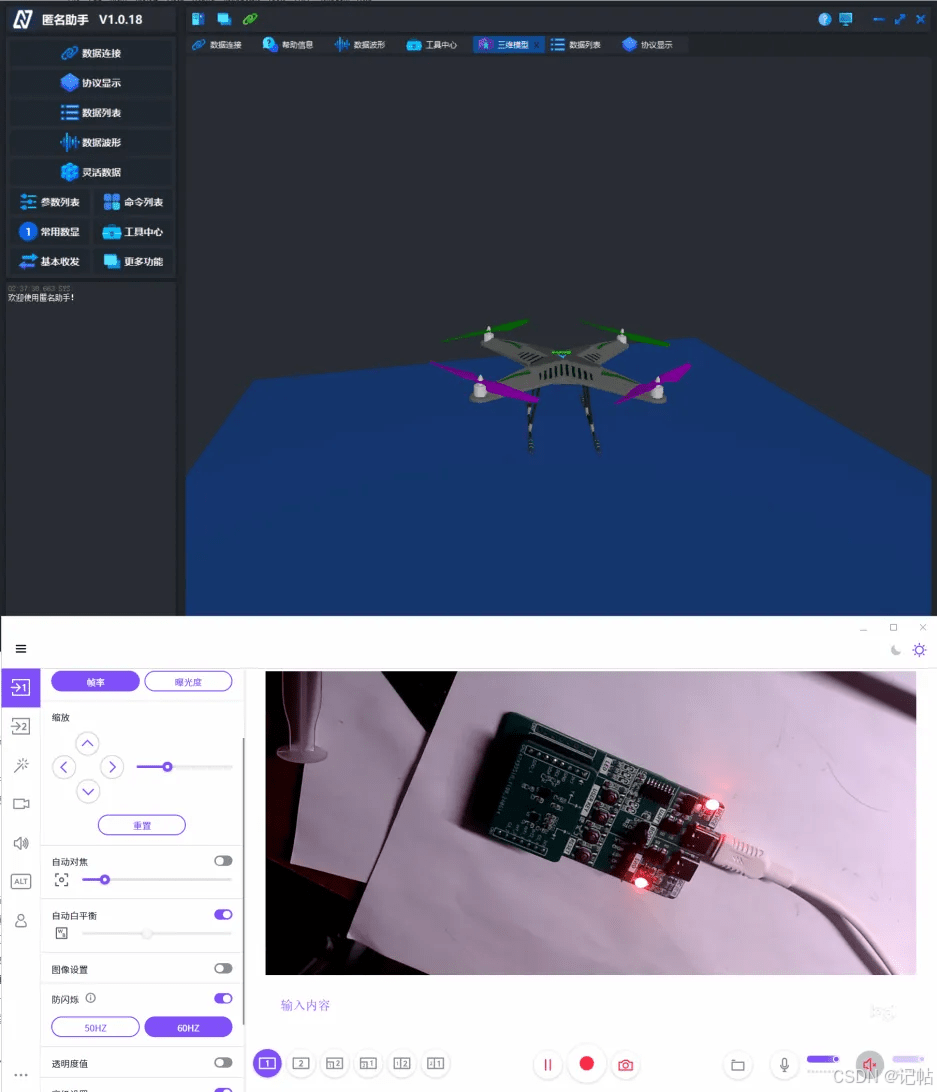Select the 曝光度 tab button
Image resolution: width=937 pixels, height=1092 pixels.
pyautogui.click(x=188, y=682)
